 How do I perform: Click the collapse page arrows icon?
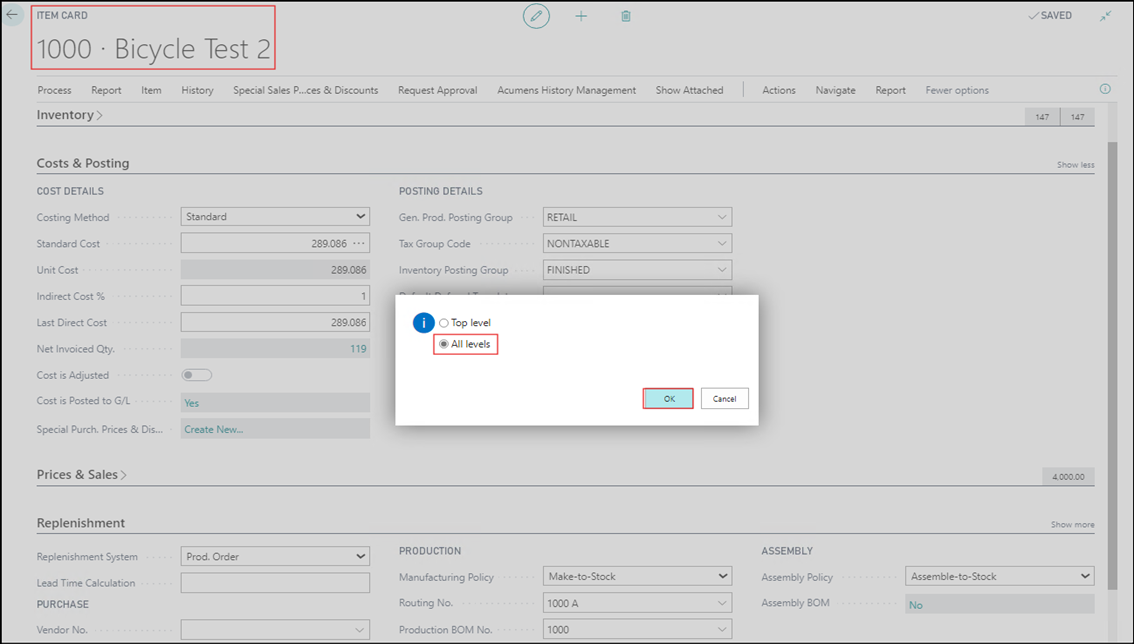pyautogui.click(x=1105, y=16)
